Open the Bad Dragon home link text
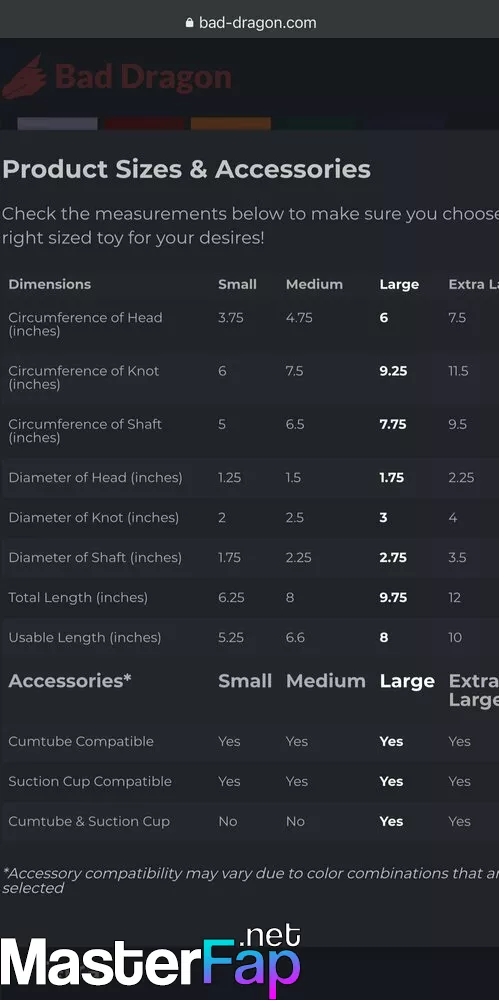499x1000 pixels. 143,77
